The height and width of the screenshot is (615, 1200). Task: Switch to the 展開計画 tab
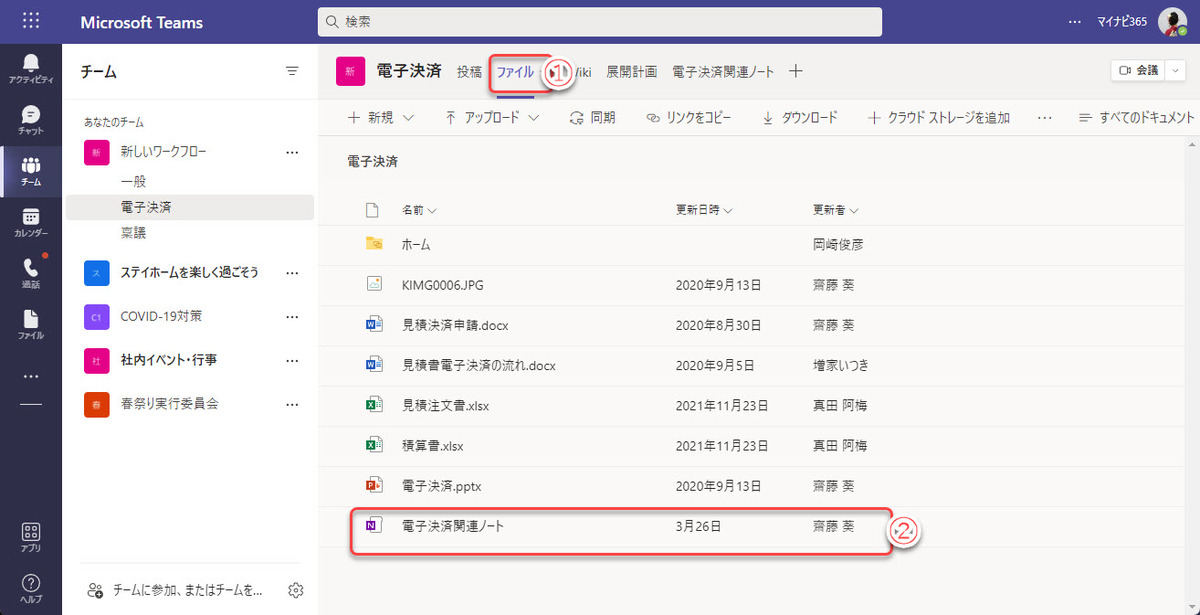click(631, 71)
